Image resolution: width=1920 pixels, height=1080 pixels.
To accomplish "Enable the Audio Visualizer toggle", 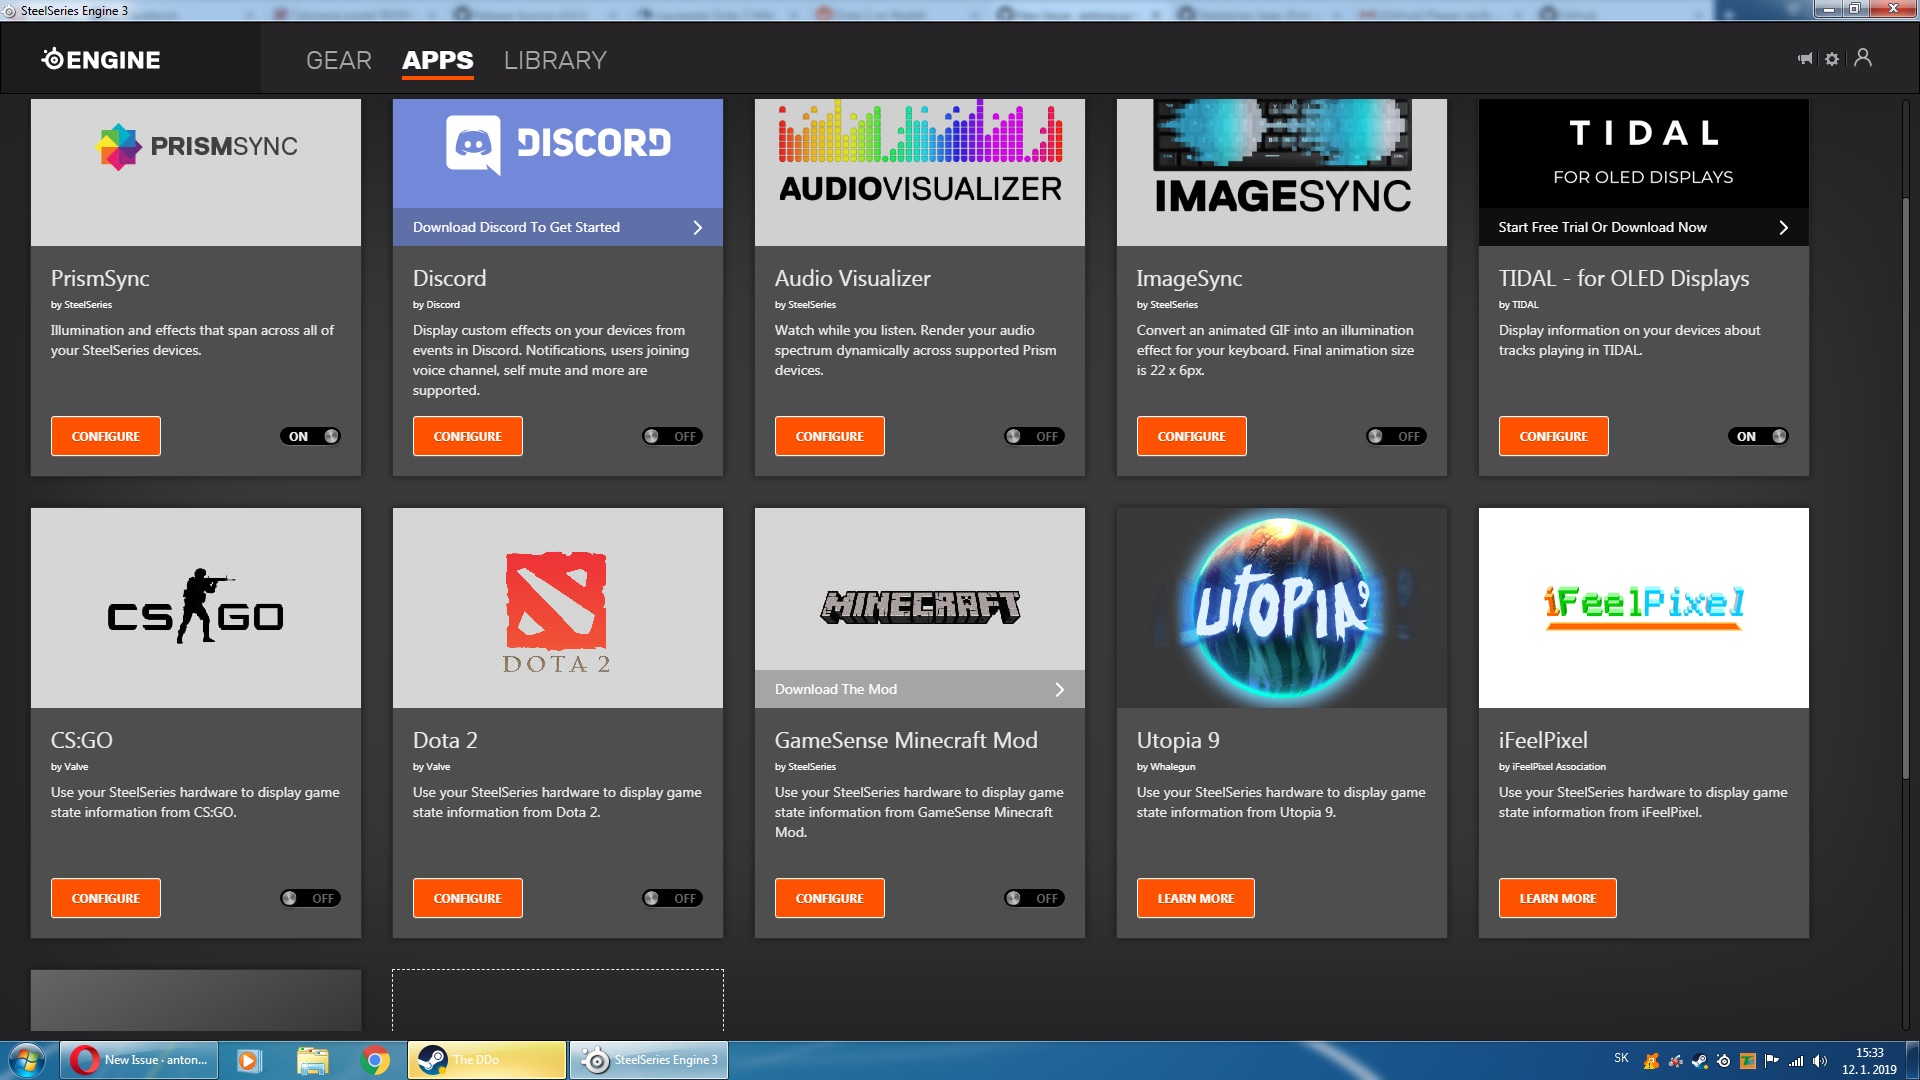I will click(1034, 436).
